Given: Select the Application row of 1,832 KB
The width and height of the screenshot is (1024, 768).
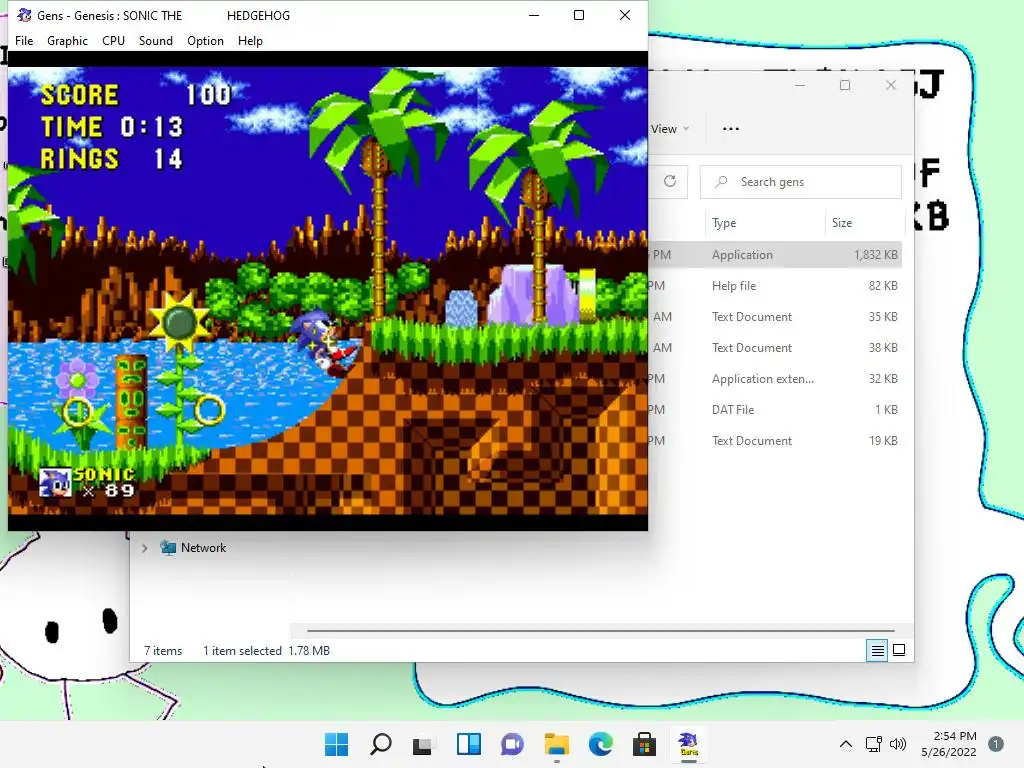Looking at the screenshot, I should pos(776,255).
